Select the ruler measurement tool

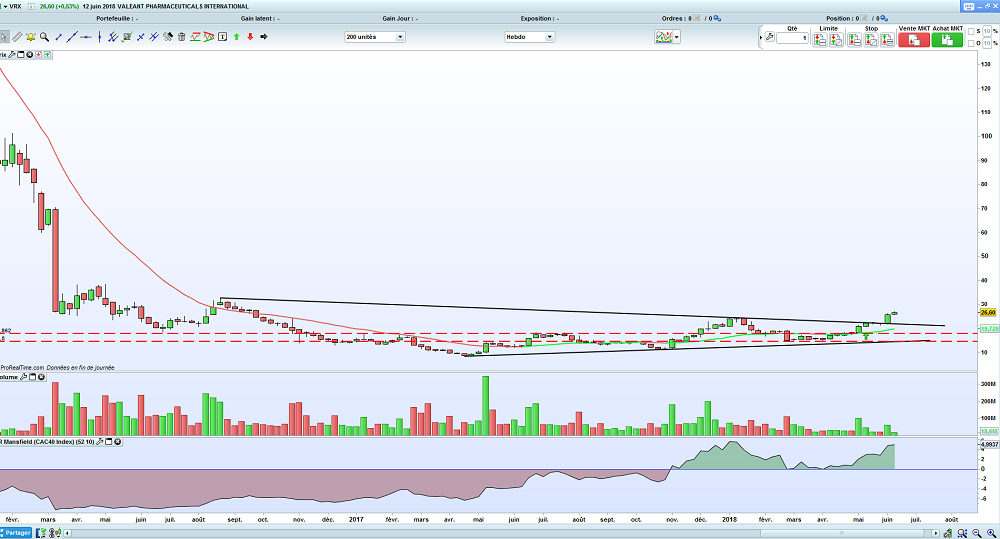pyautogui.click(x=17, y=37)
